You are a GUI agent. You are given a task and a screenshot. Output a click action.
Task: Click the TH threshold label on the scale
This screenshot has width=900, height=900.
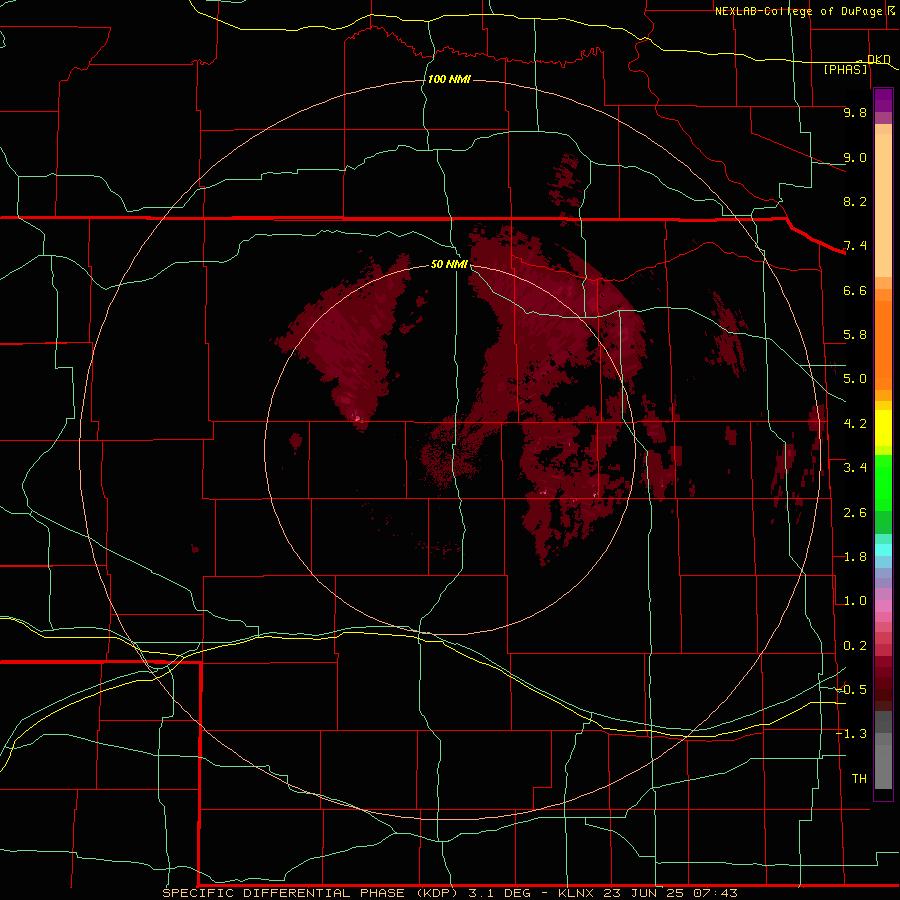[x=859, y=779]
